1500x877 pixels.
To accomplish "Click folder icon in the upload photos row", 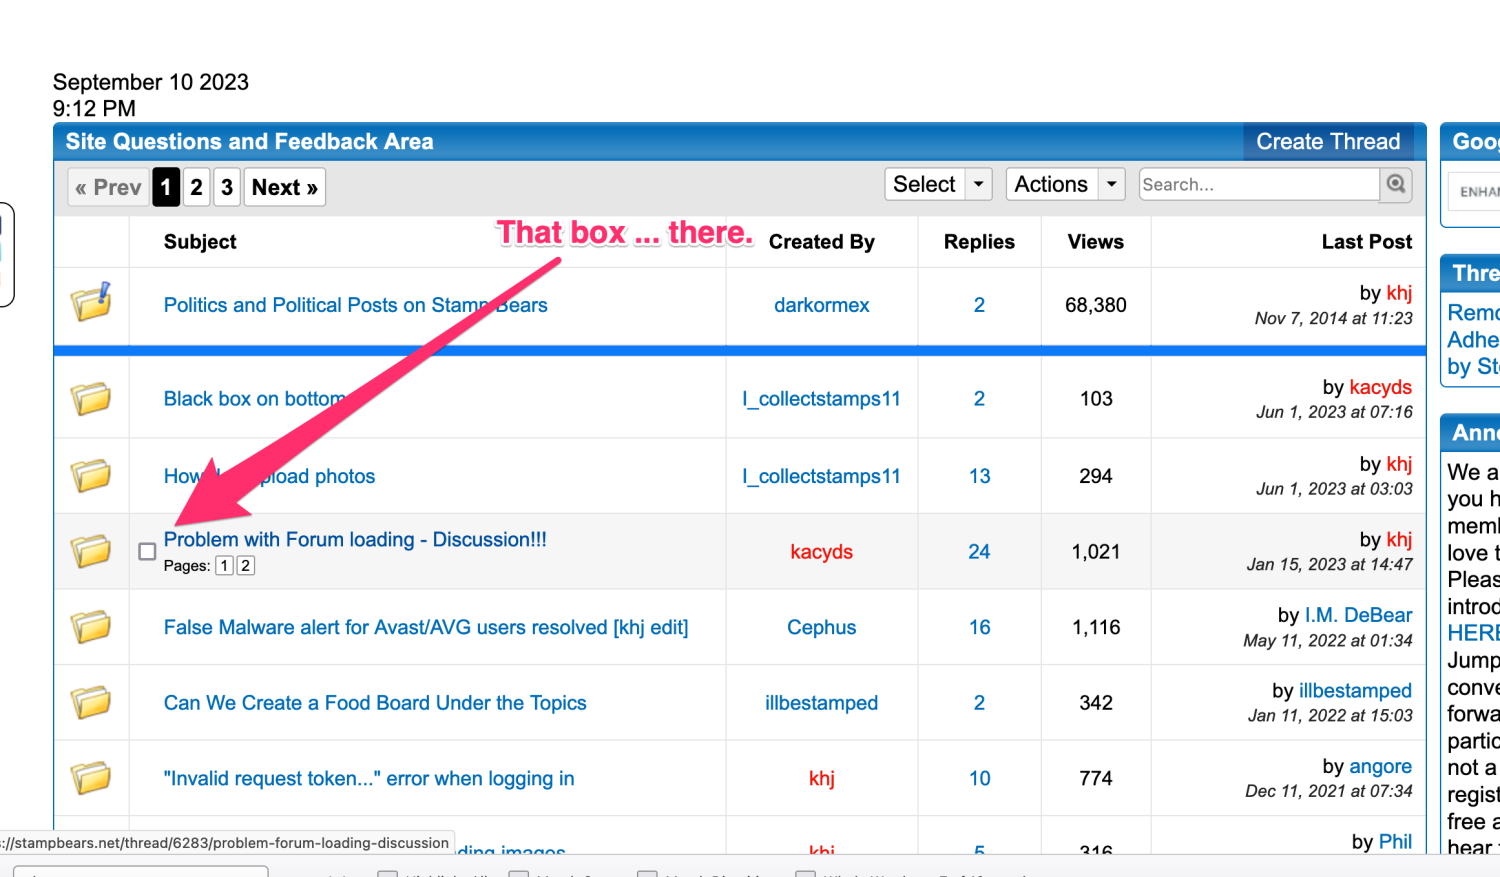I will point(91,475).
